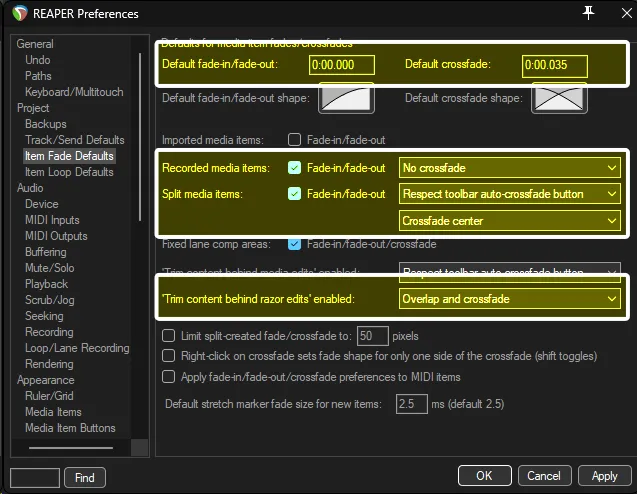Enable right-click crossfade one-side shape option
637x494 pixels.
pyautogui.click(x=169, y=356)
